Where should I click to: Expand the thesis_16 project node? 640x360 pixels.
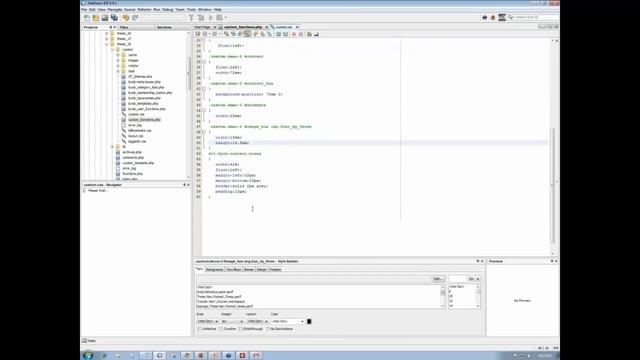107,33
